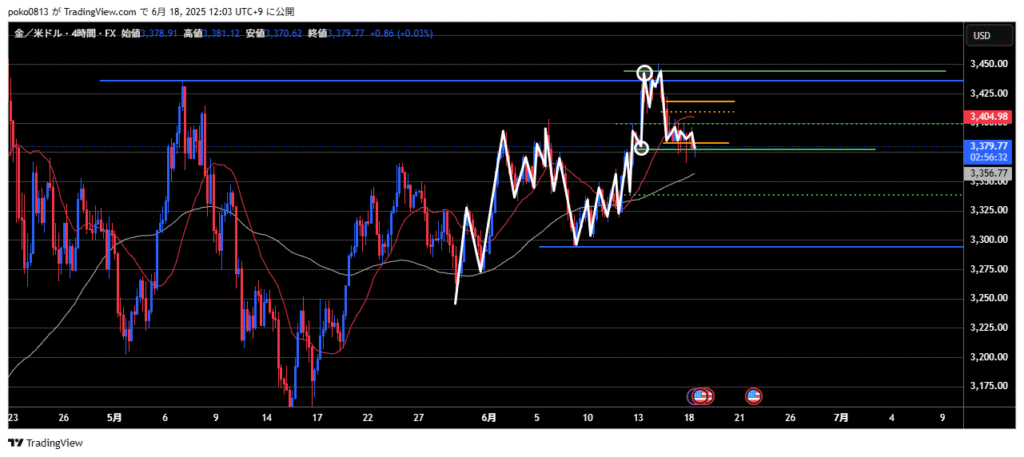Click the TradingView.com link in header
The height and width of the screenshot is (457, 1024).
coord(107,10)
